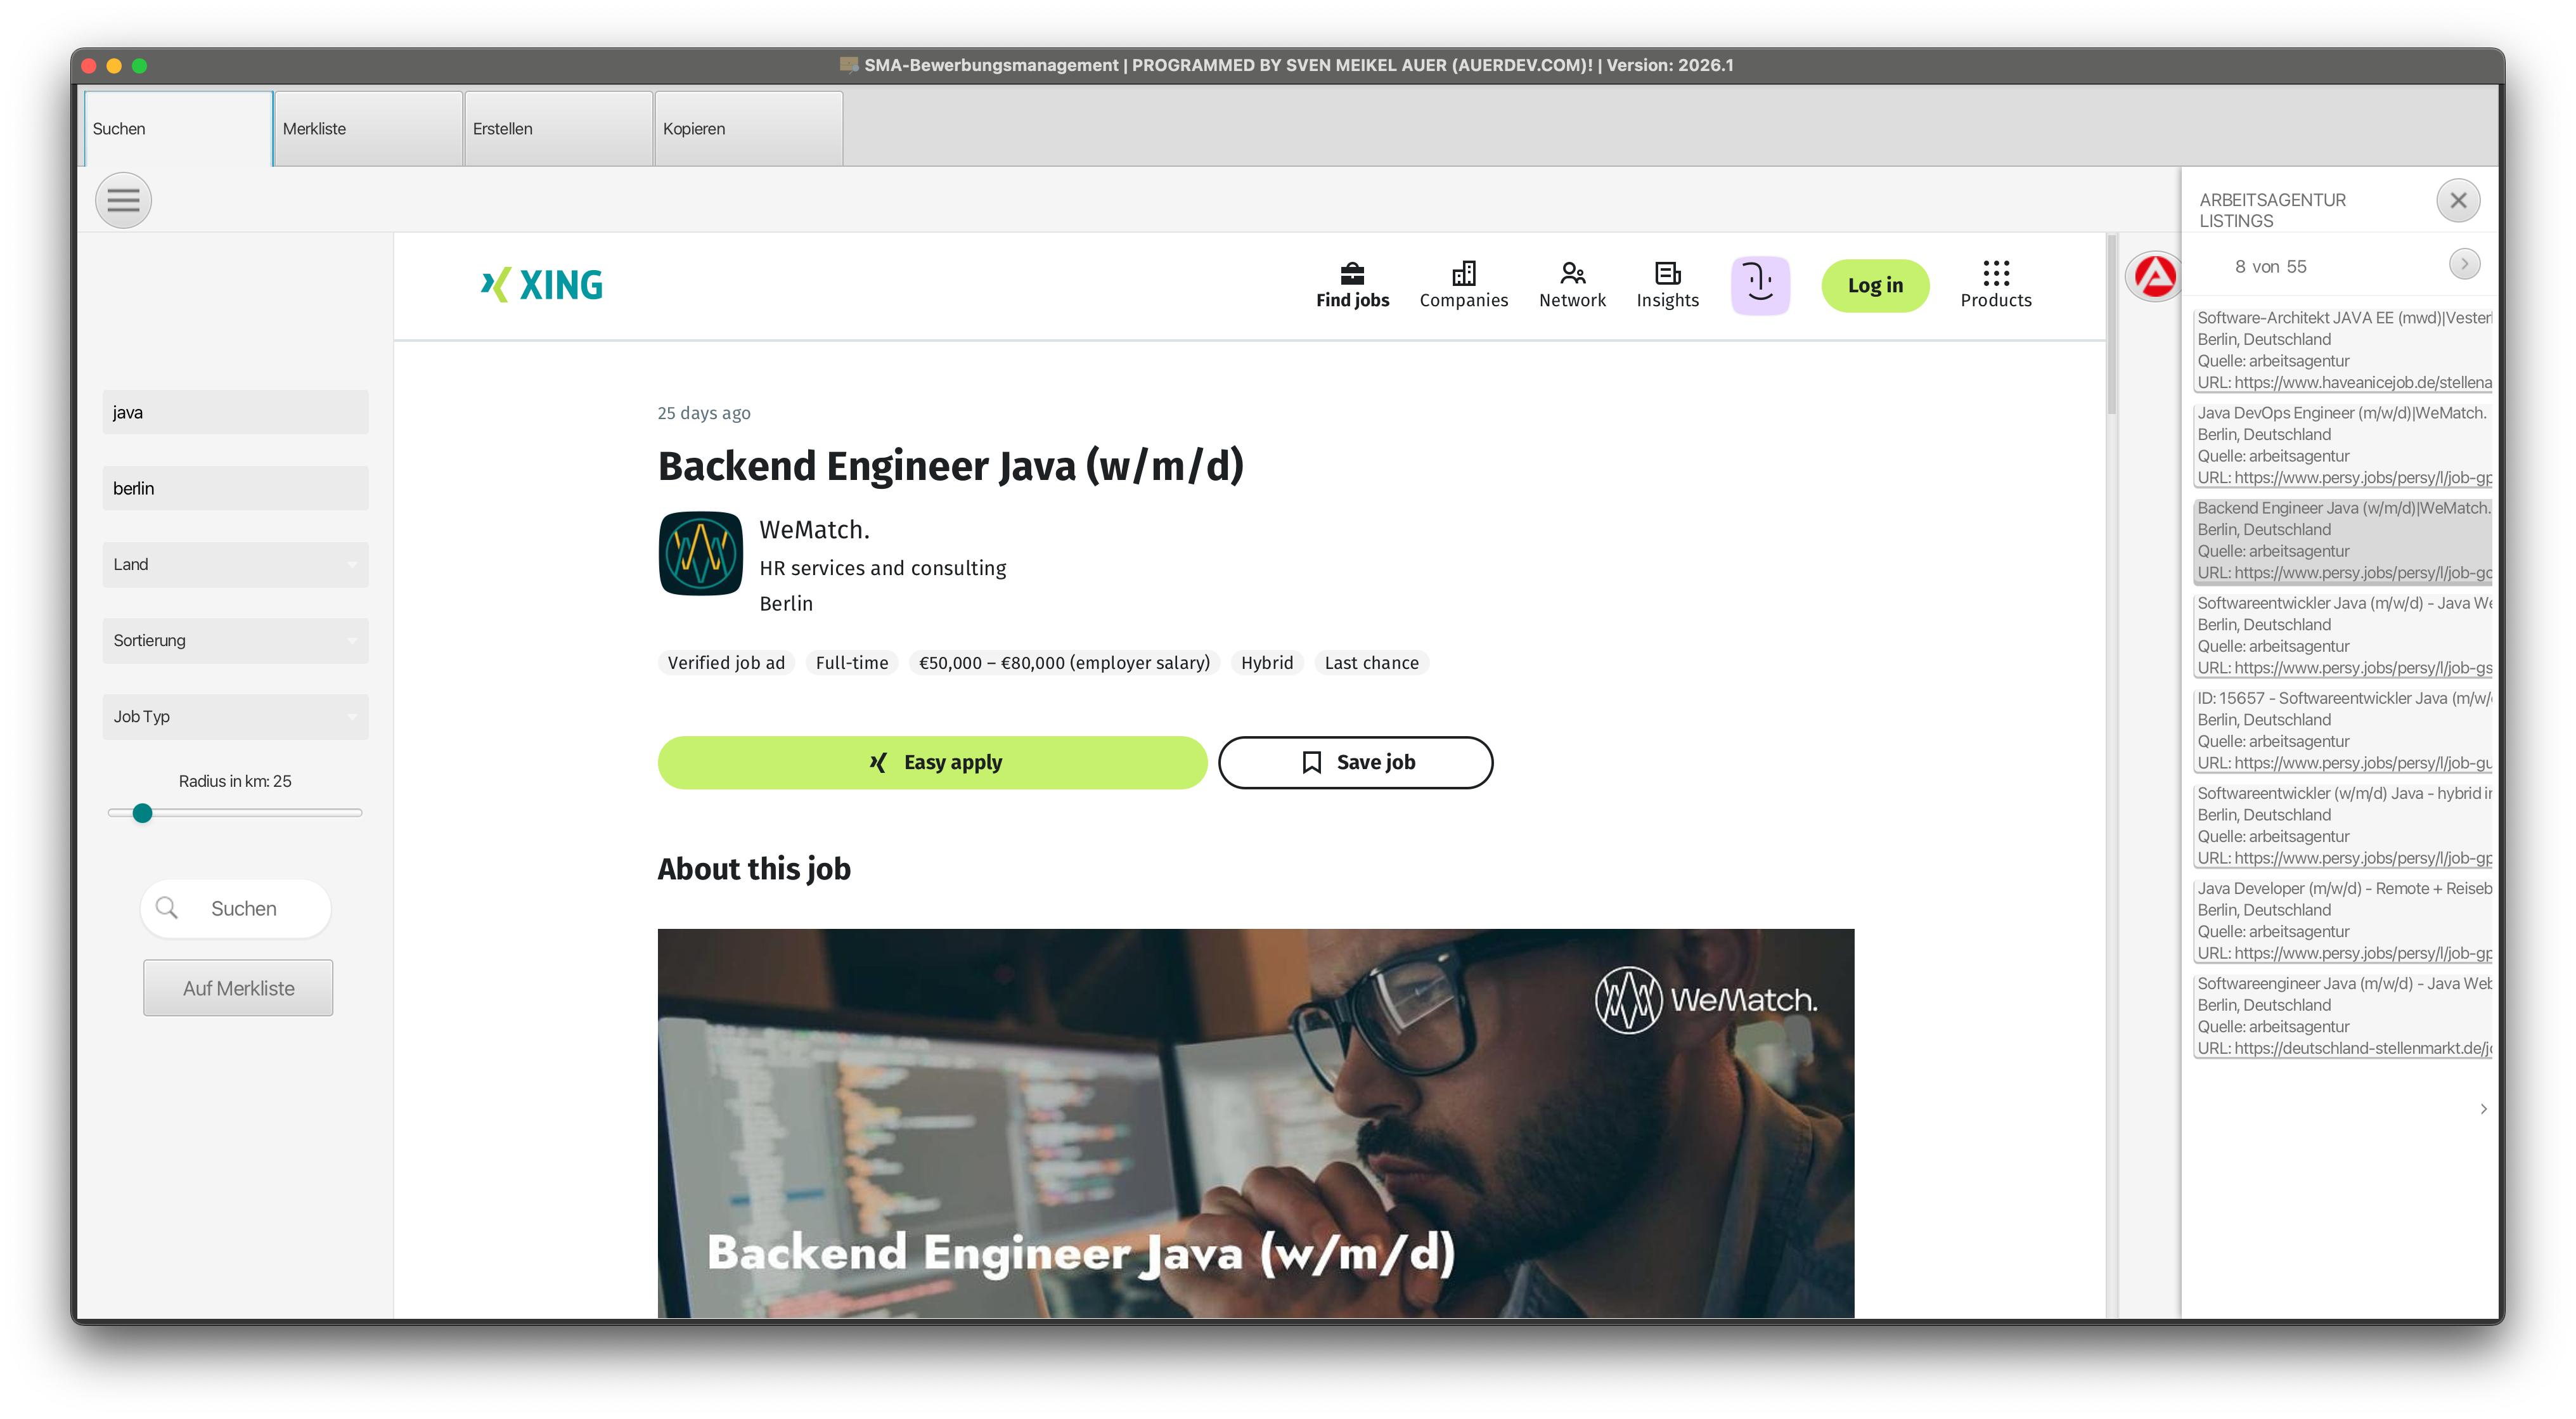Click the Log in button
This screenshot has height=1419, width=2576.
(1875, 285)
